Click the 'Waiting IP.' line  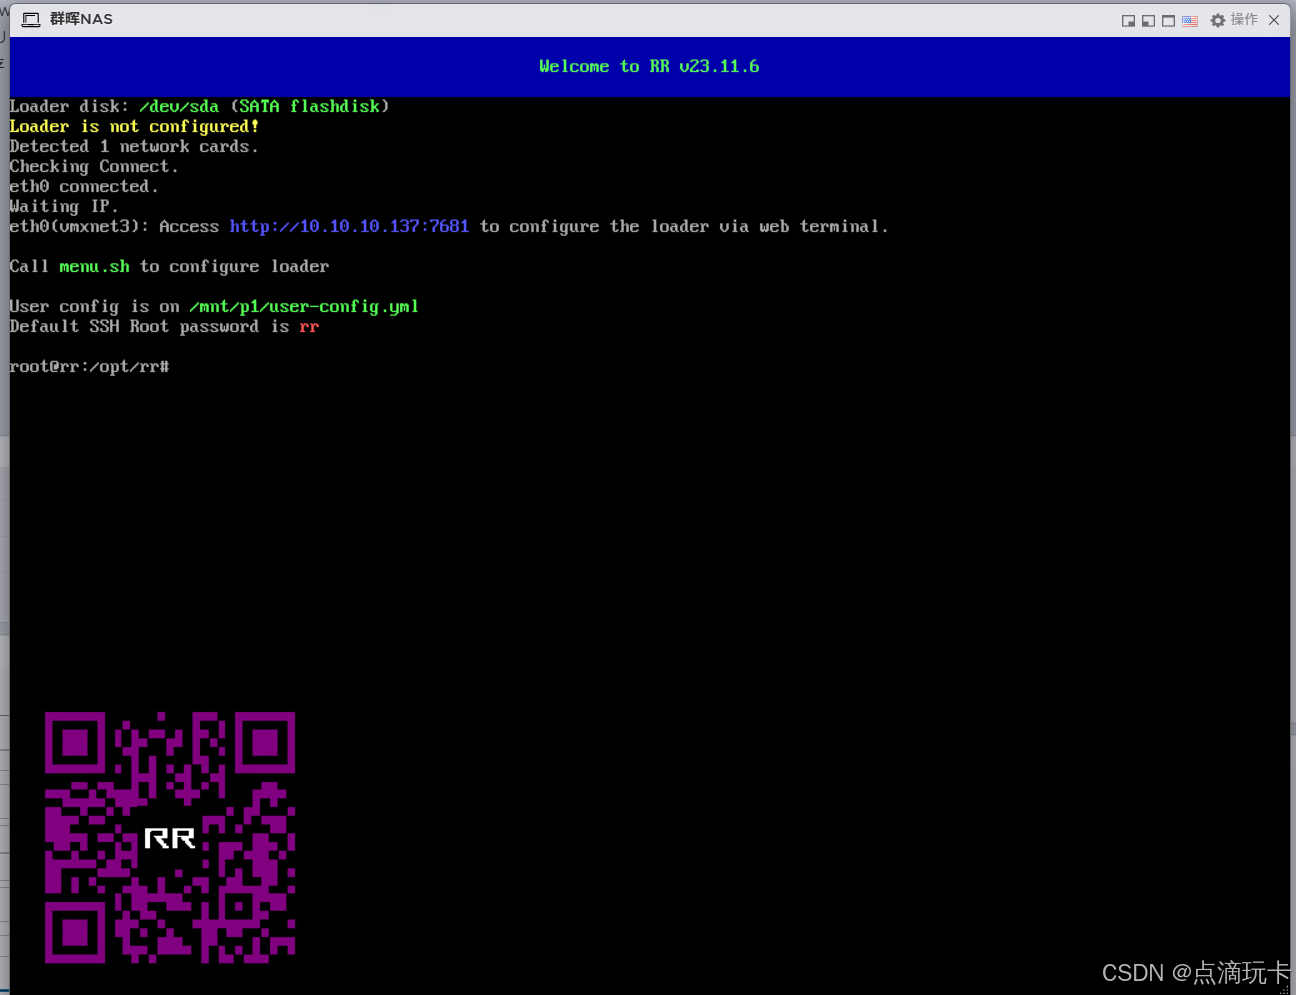(64, 207)
